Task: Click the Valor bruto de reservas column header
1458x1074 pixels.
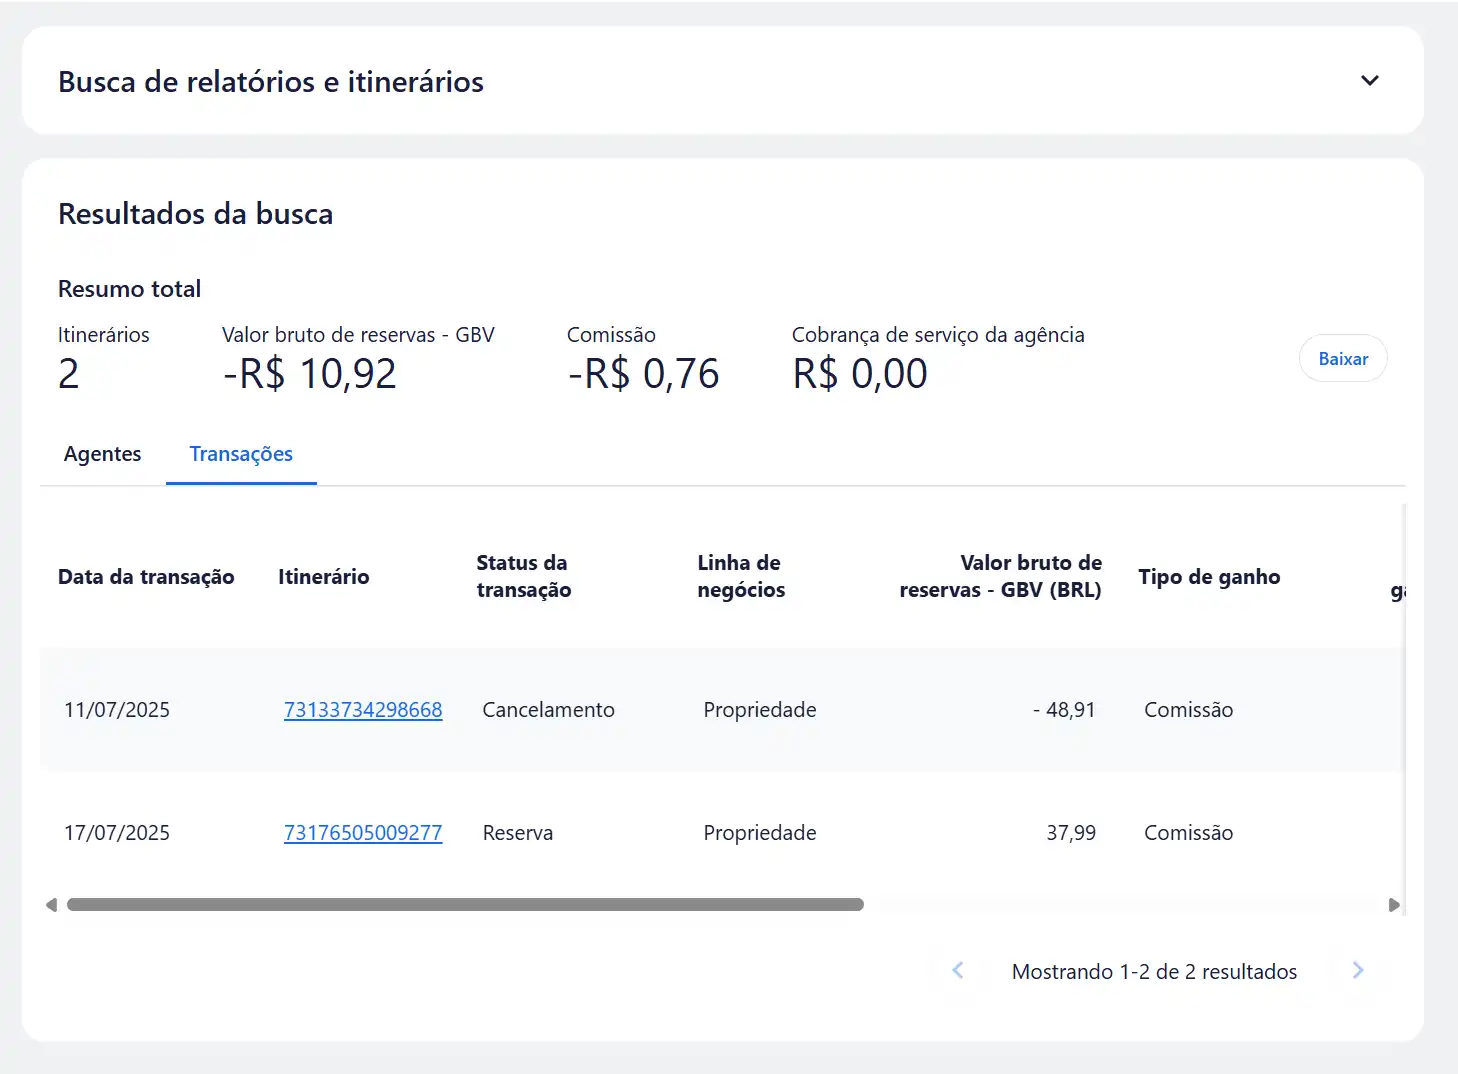Action: point(1000,576)
